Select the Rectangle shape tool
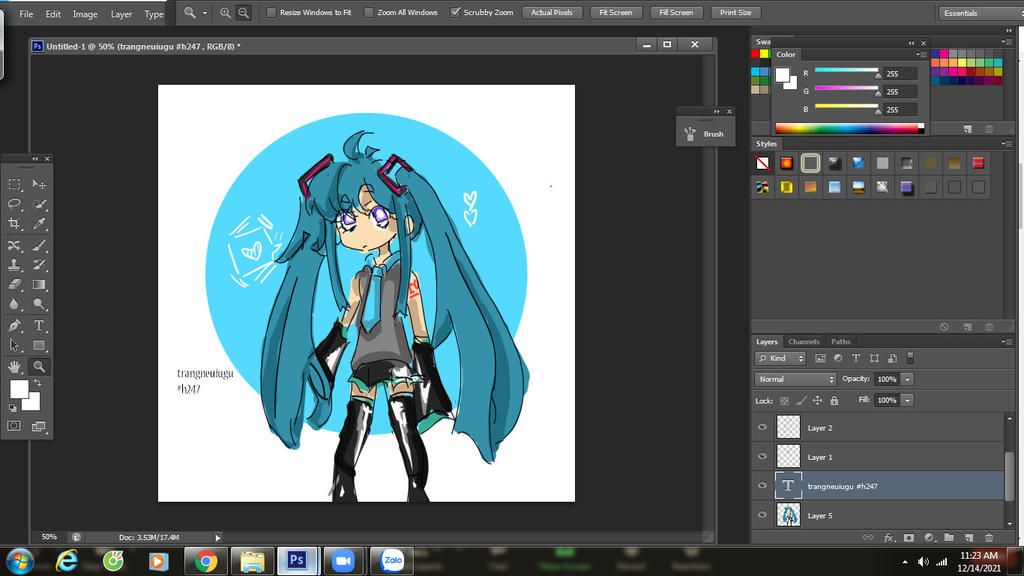 click(x=39, y=345)
